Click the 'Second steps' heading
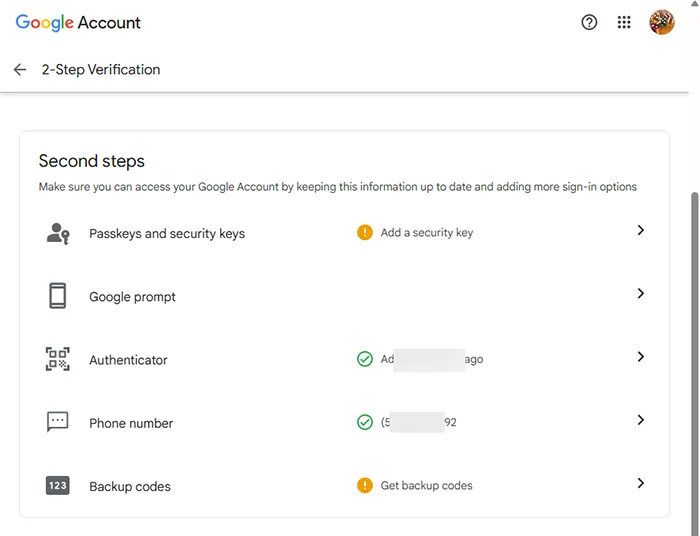The width and height of the screenshot is (700, 536). click(x=92, y=161)
